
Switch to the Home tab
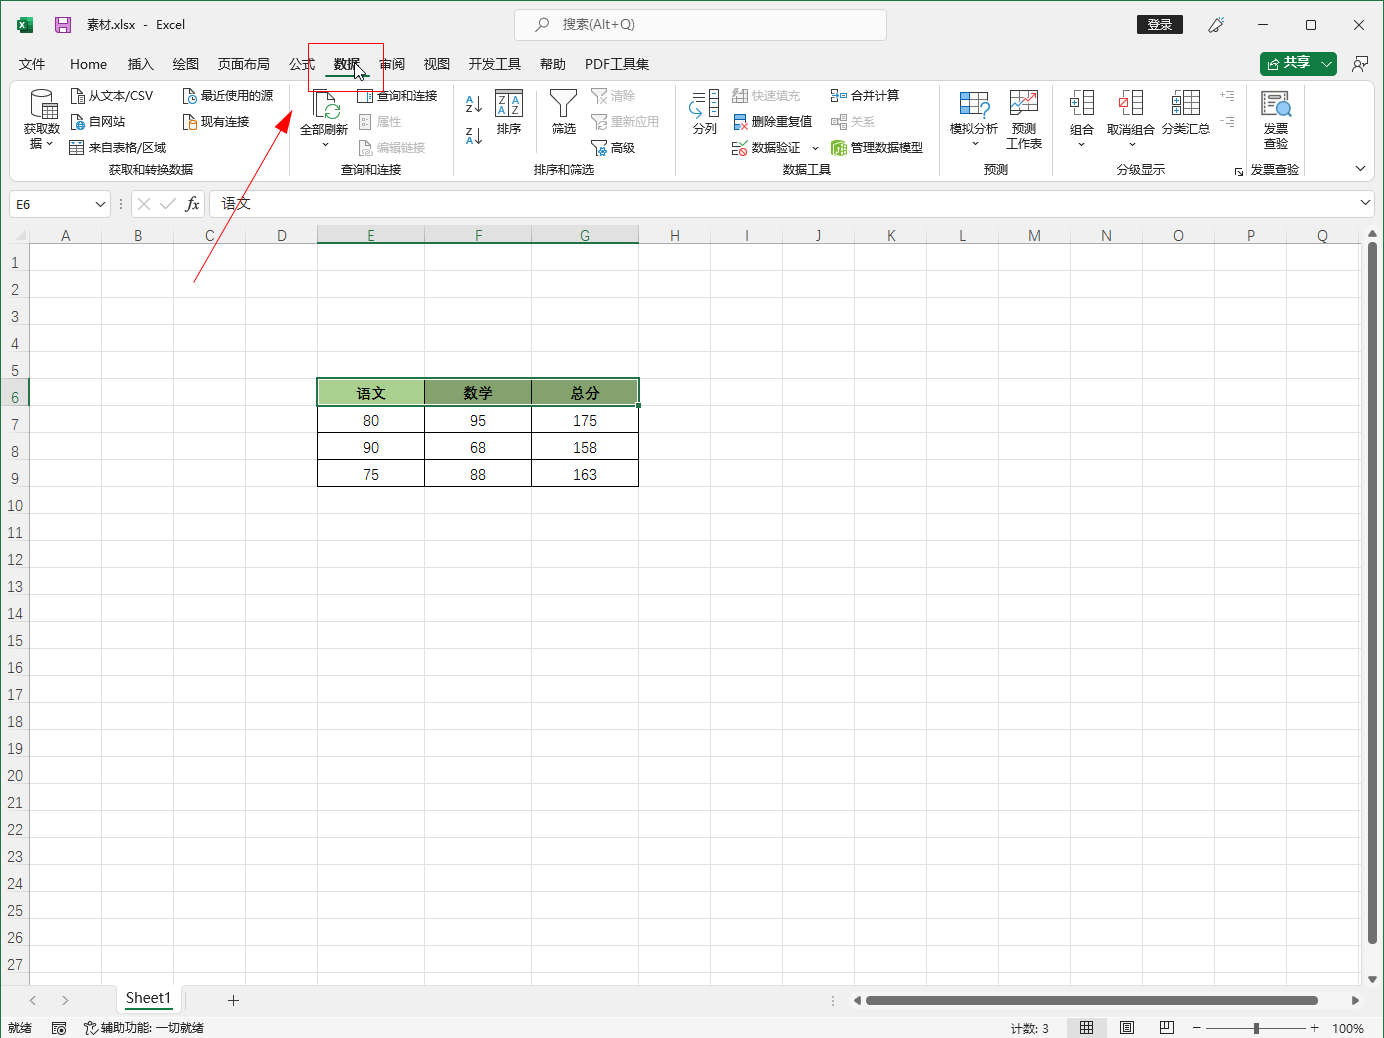[x=88, y=64]
